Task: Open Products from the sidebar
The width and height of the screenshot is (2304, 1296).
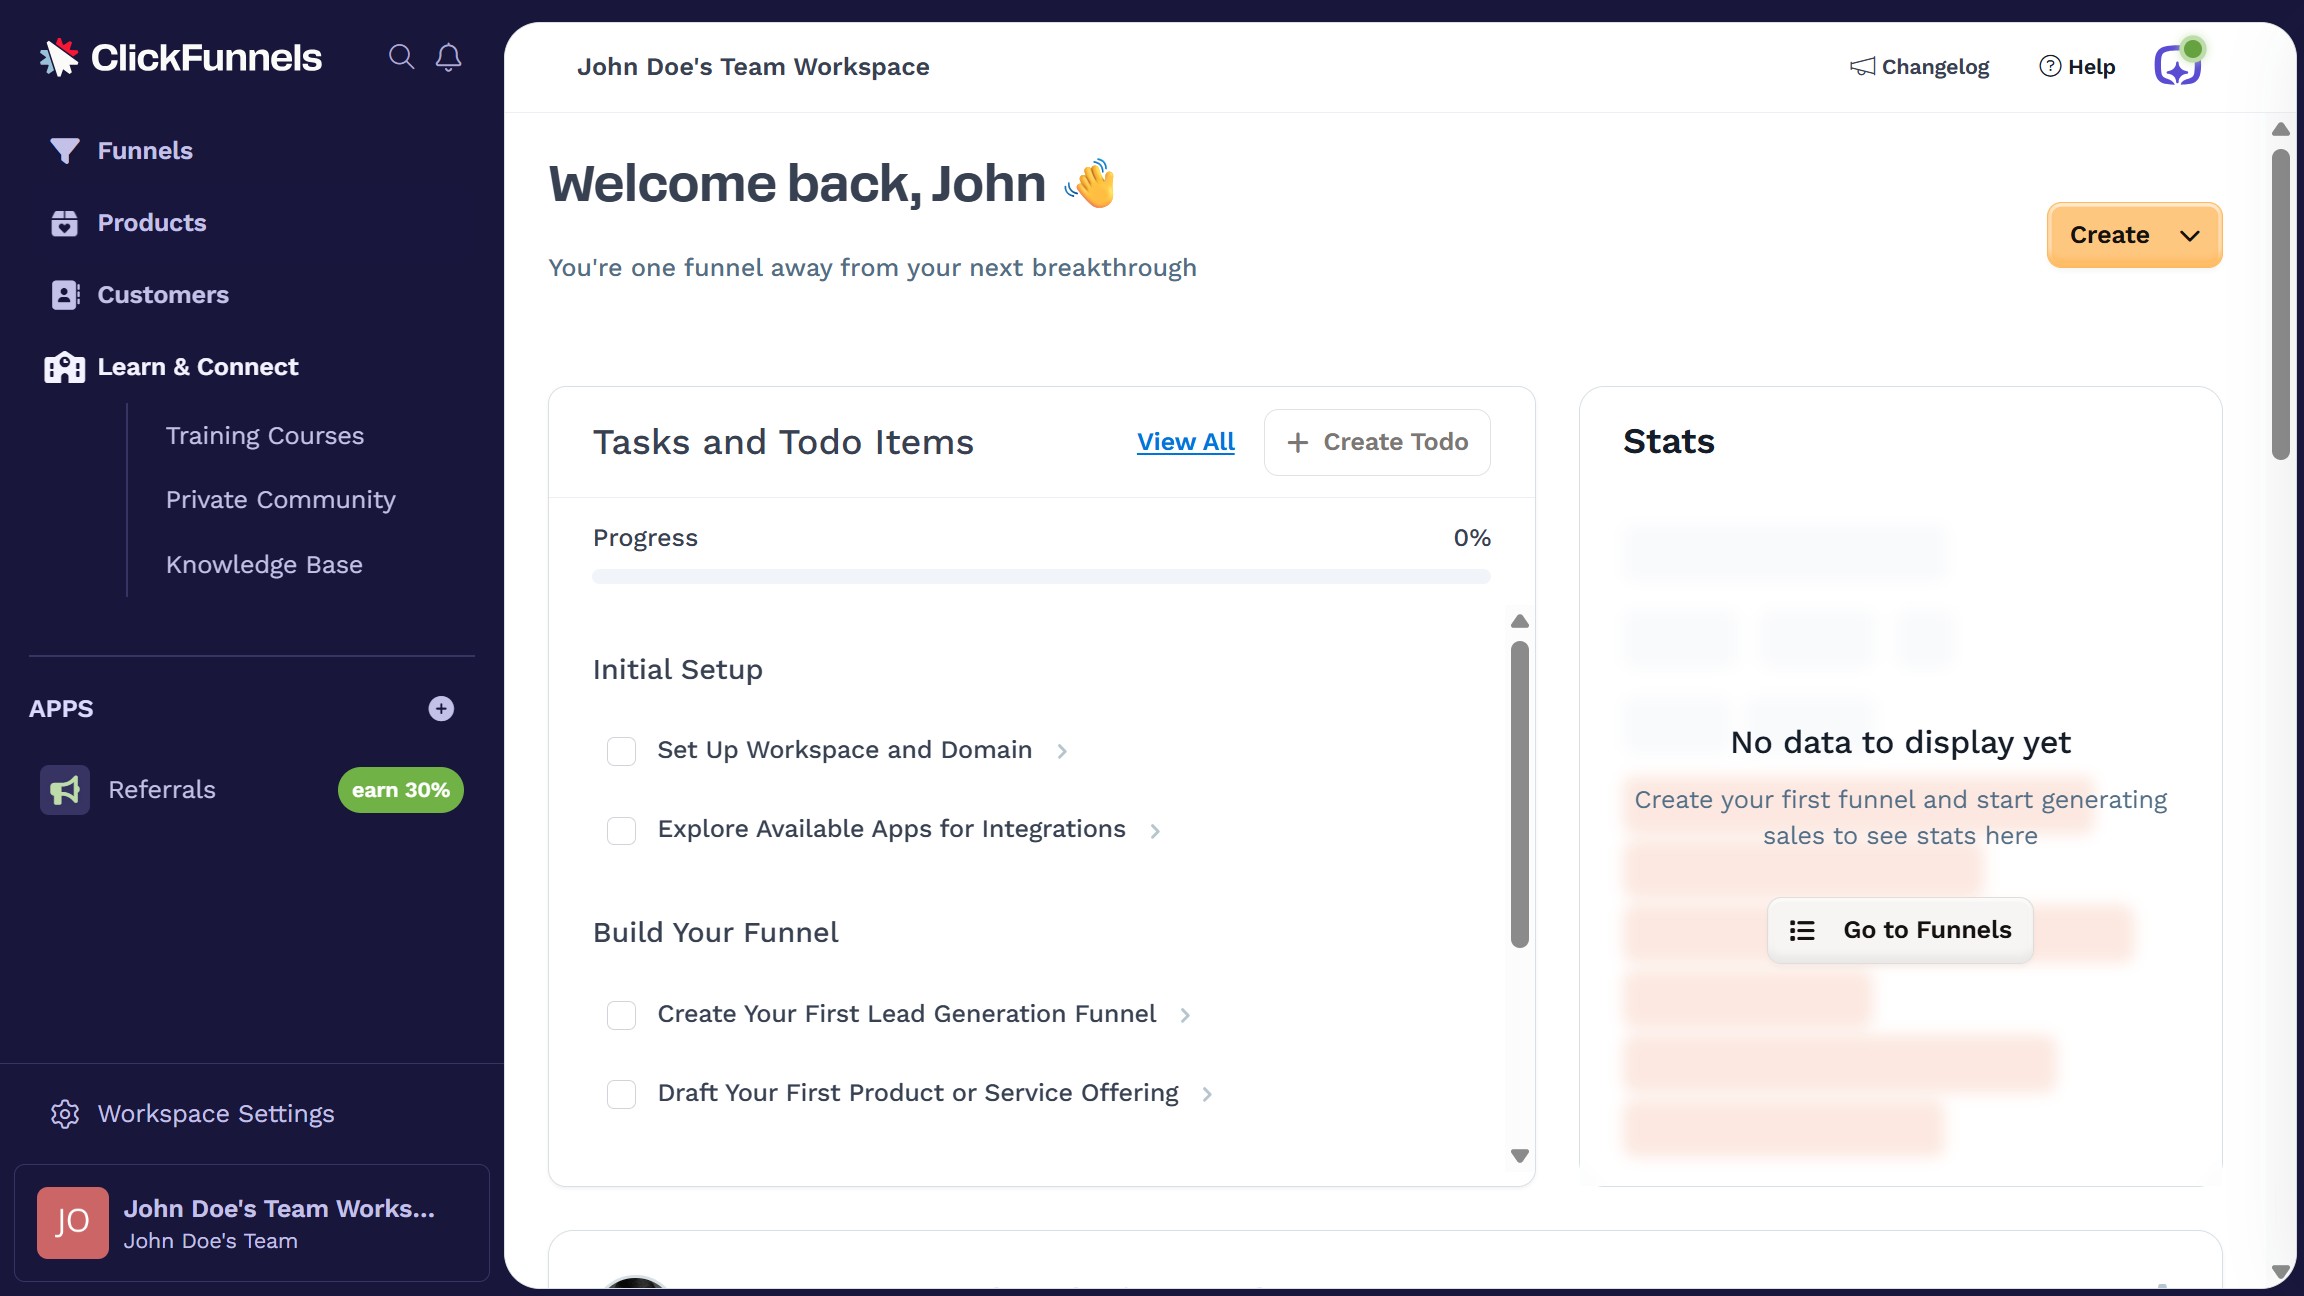Action: tap(152, 222)
